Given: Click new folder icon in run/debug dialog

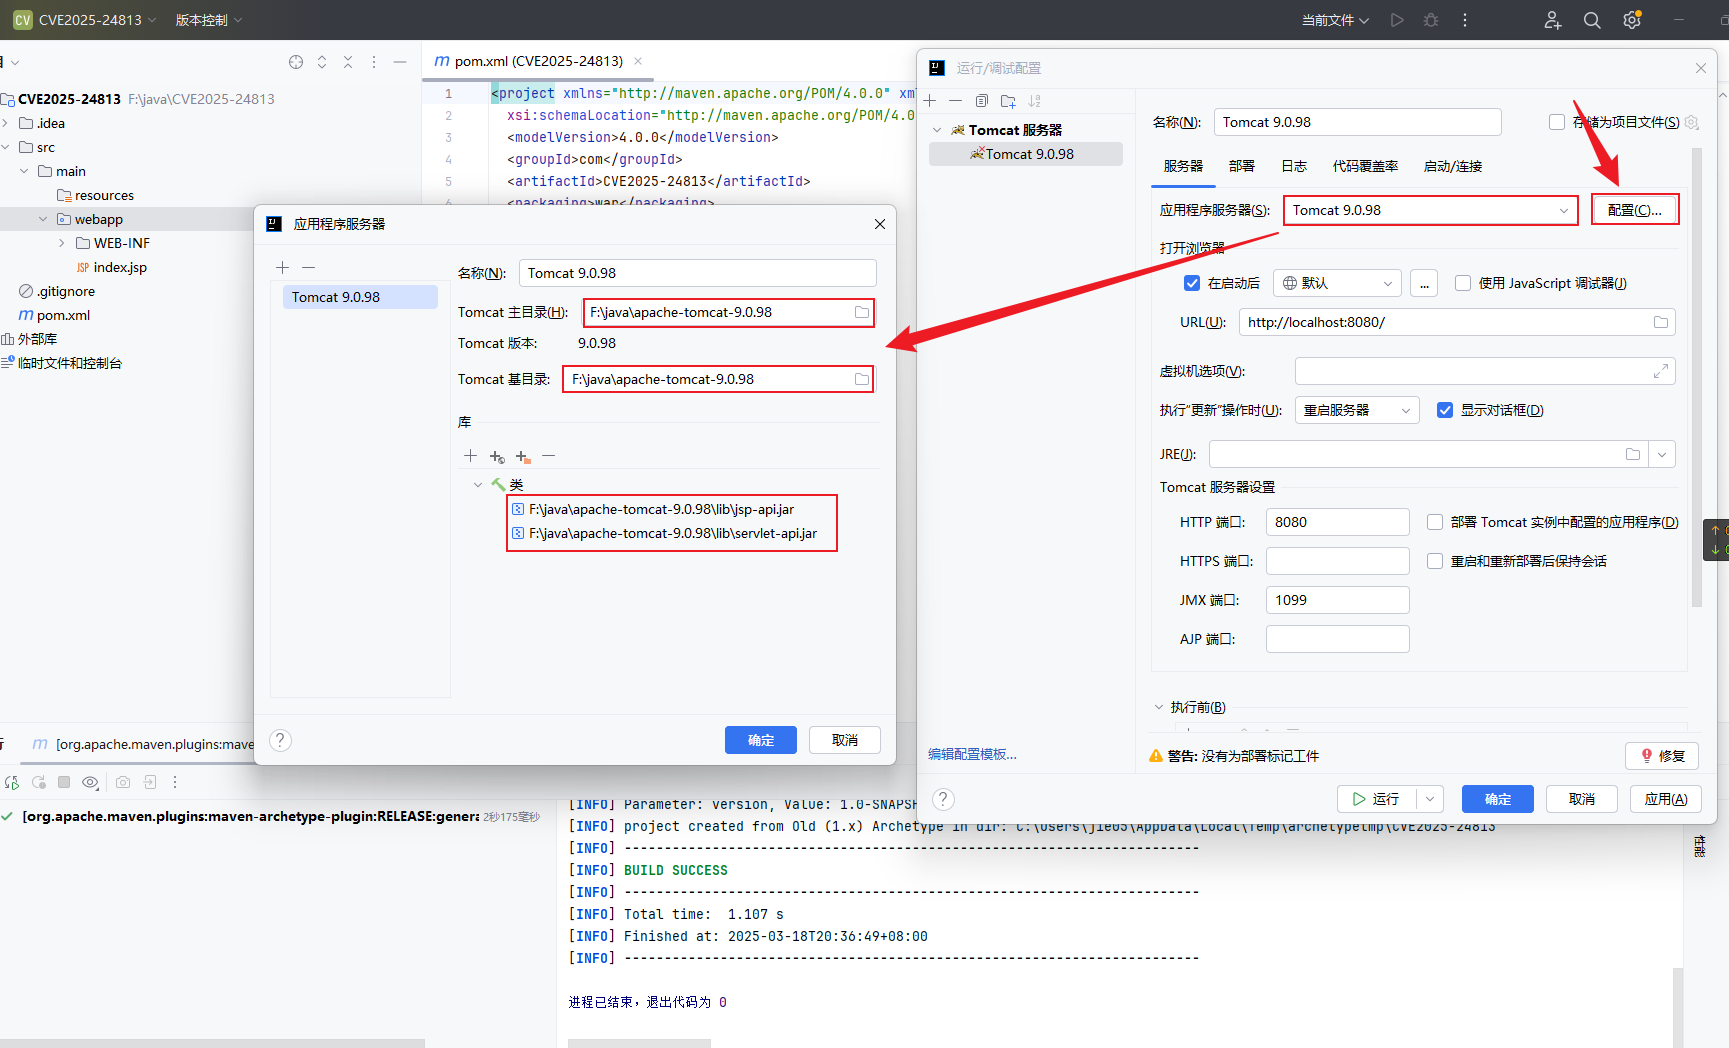Looking at the screenshot, I should click(1008, 101).
